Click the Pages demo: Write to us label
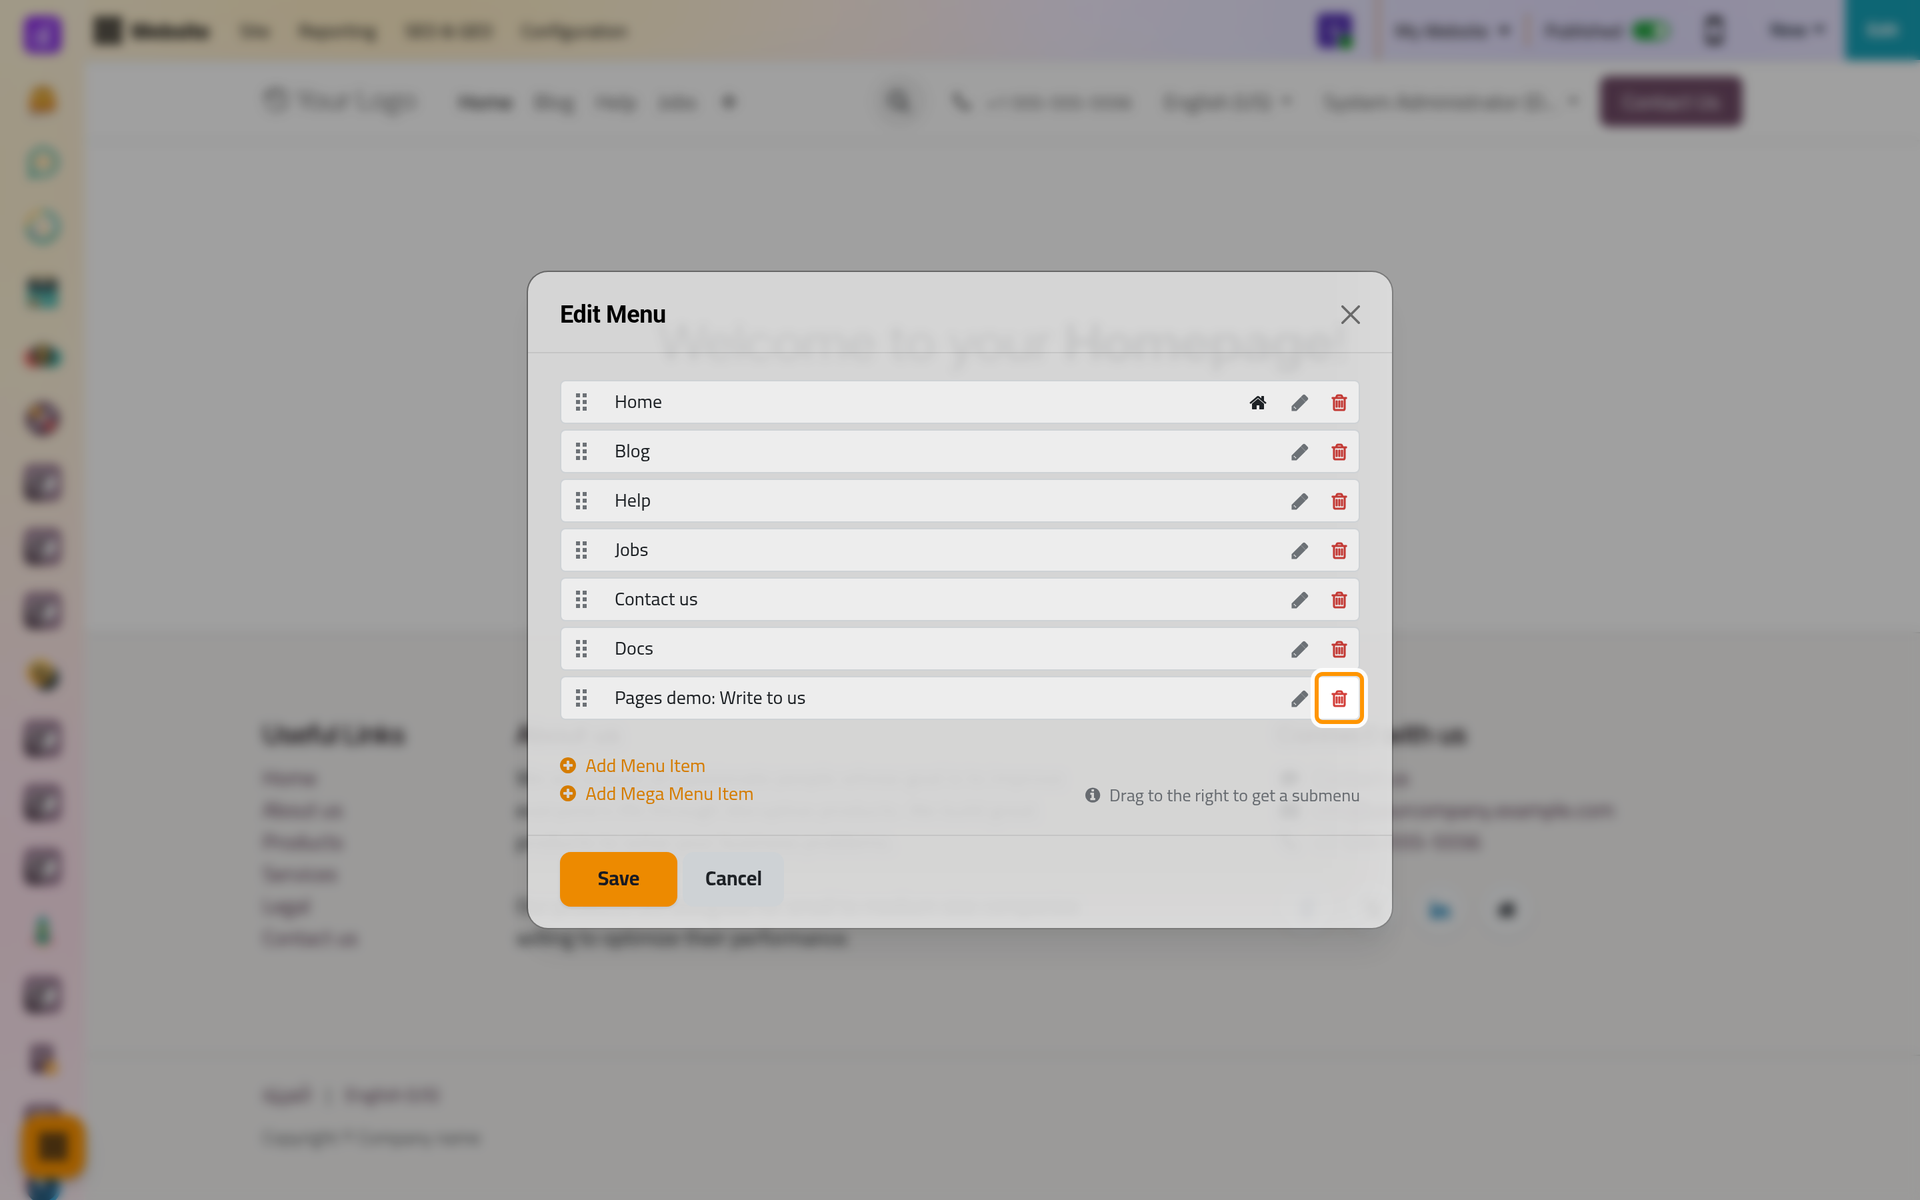This screenshot has height=1200, width=1920. click(710, 698)
